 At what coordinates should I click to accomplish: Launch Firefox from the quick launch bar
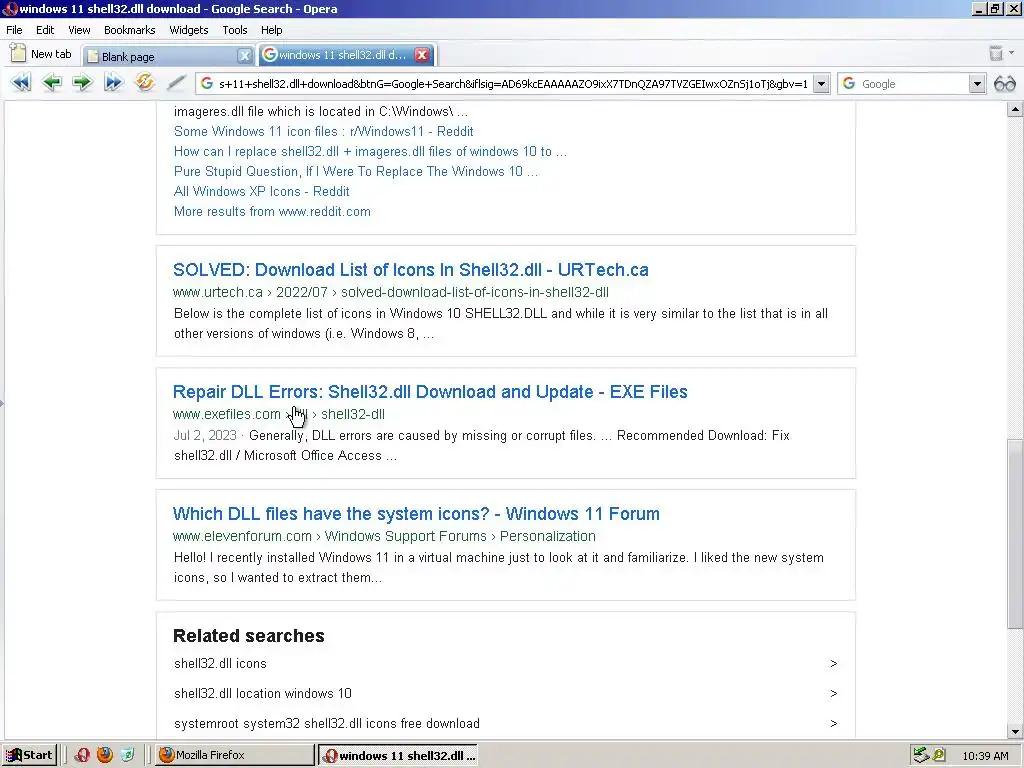click(104, 755)
